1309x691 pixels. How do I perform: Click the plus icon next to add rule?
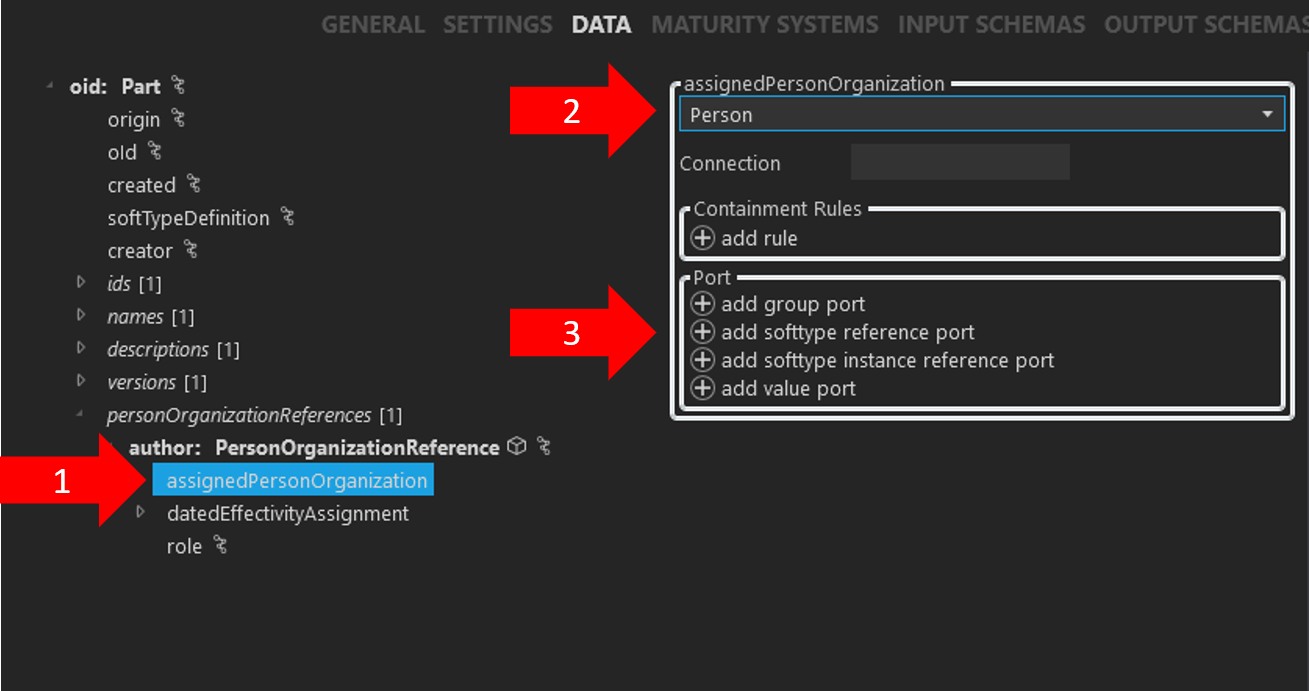(703, 238)
